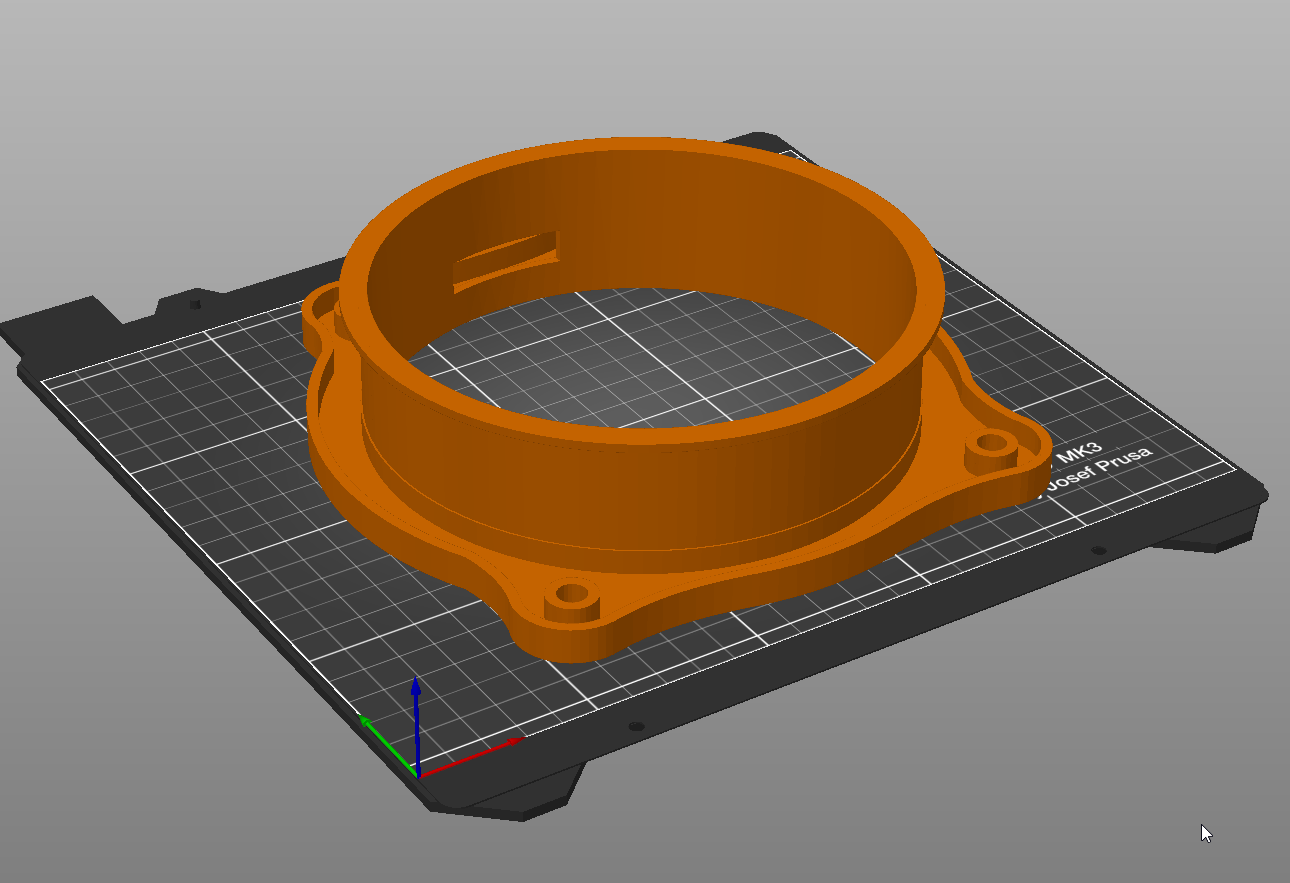Image resolution: width=1290 pixels, height=883 pixels.
Task: Click the axis origin point on bed corner
Action: 417,775
